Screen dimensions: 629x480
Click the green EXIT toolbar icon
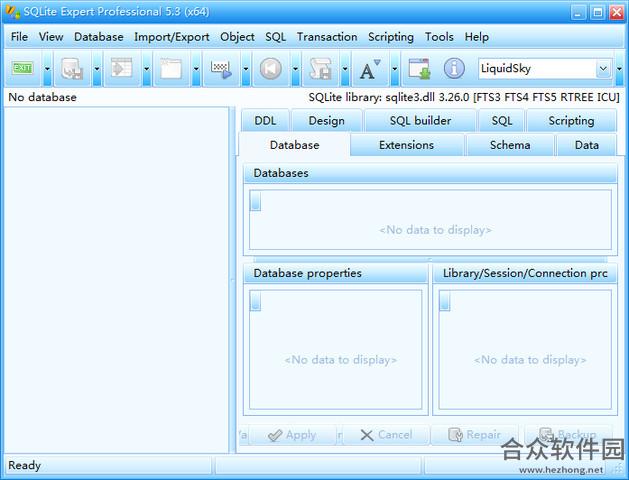22,68
